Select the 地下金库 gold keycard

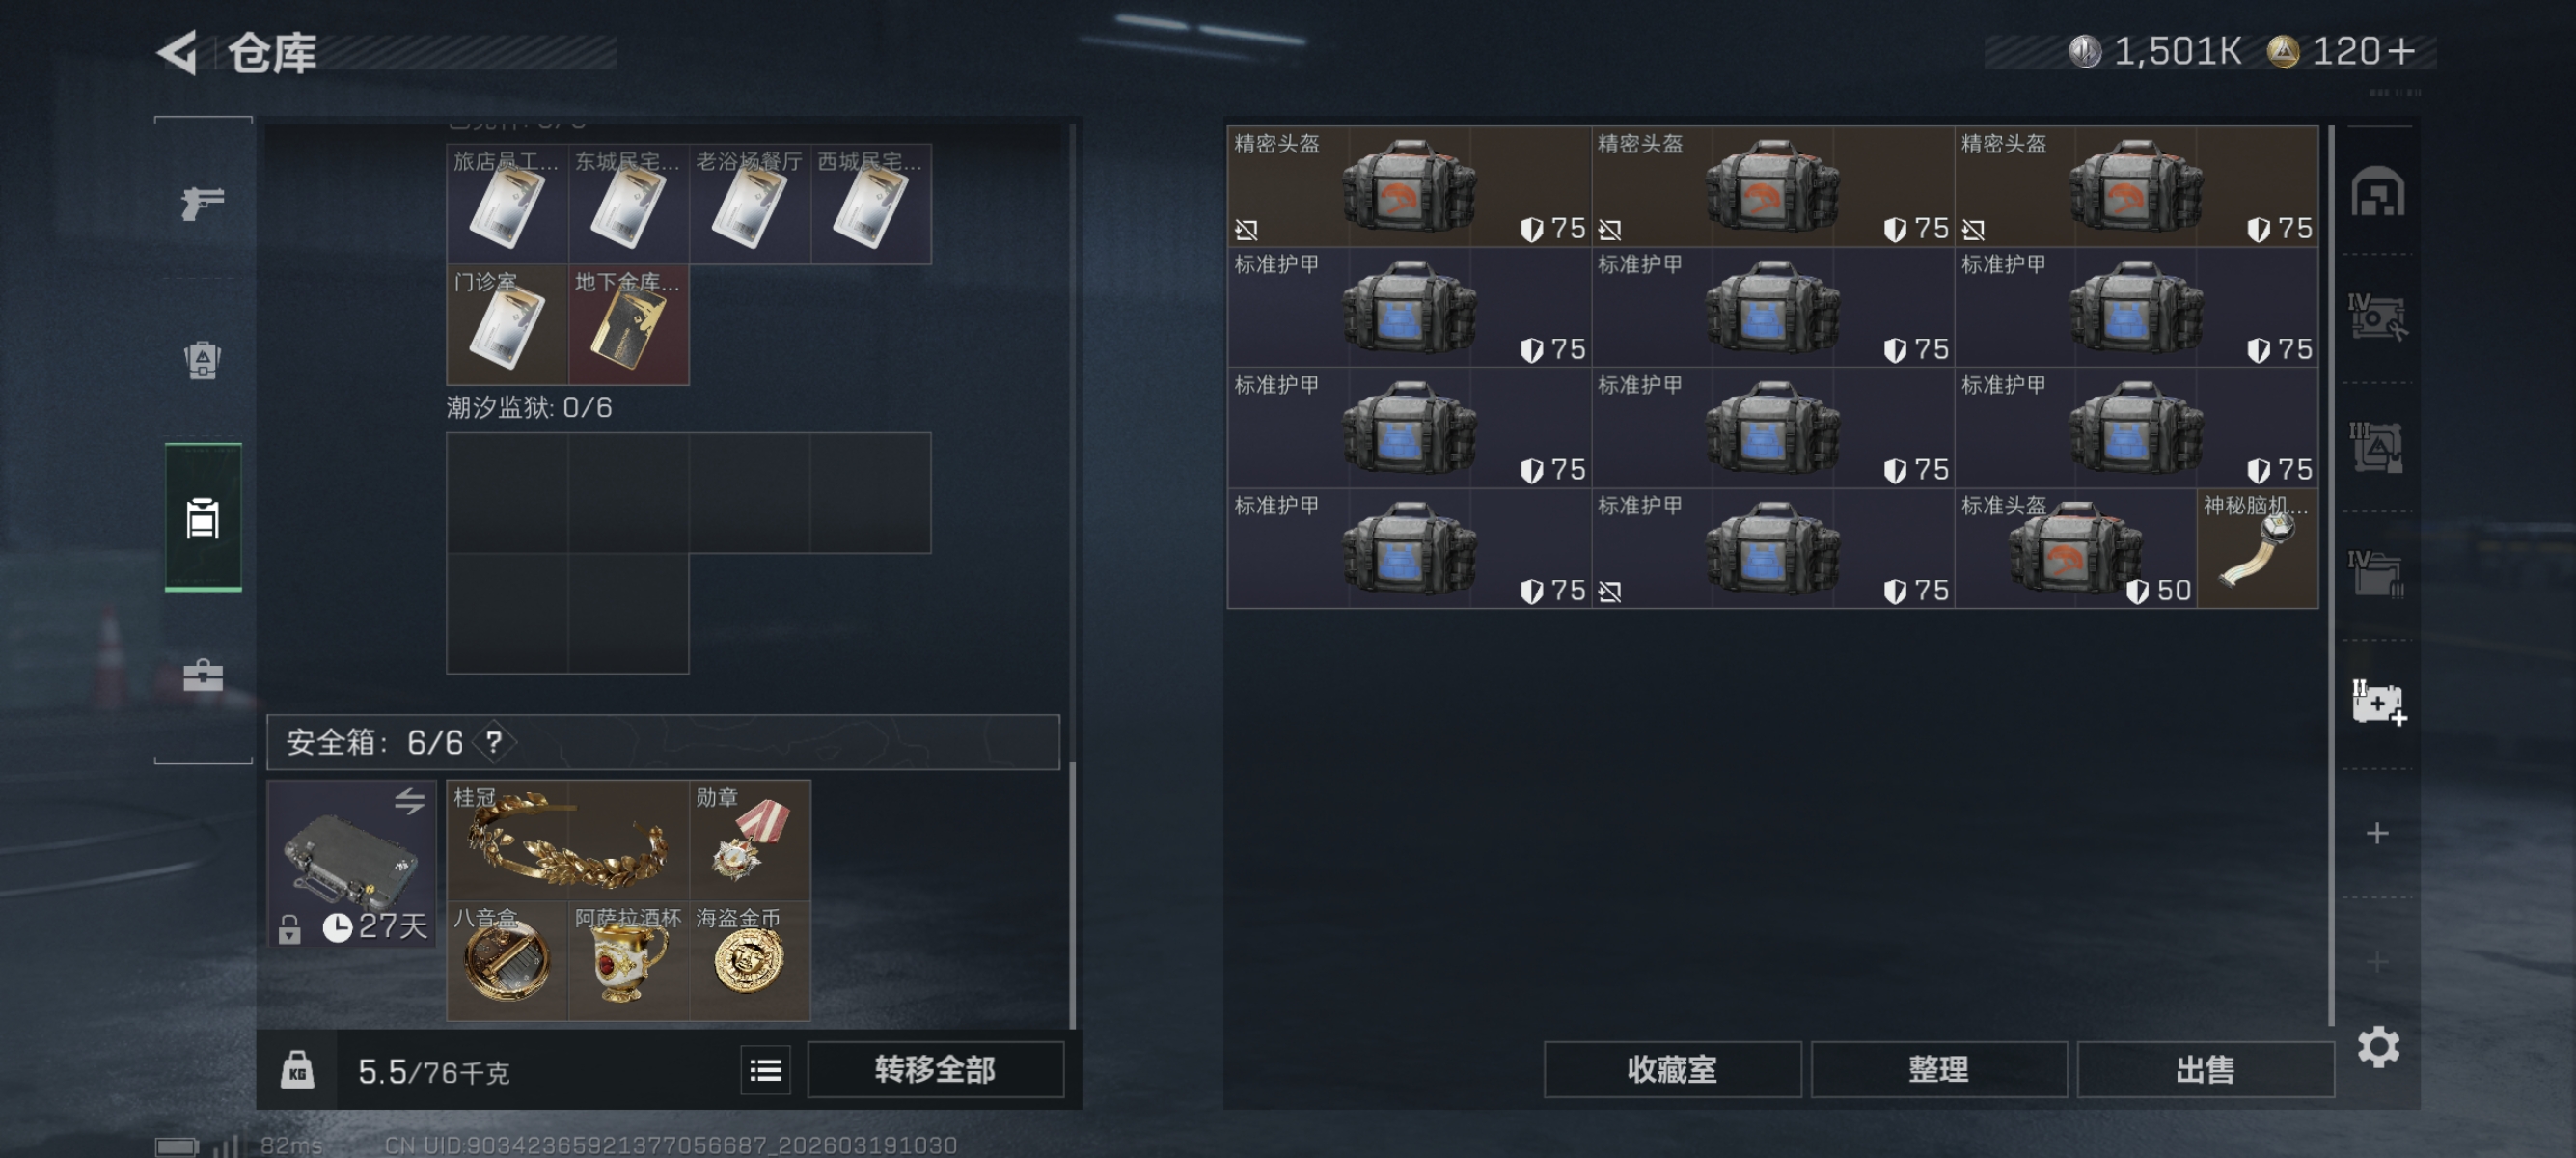tap(628, 325)
